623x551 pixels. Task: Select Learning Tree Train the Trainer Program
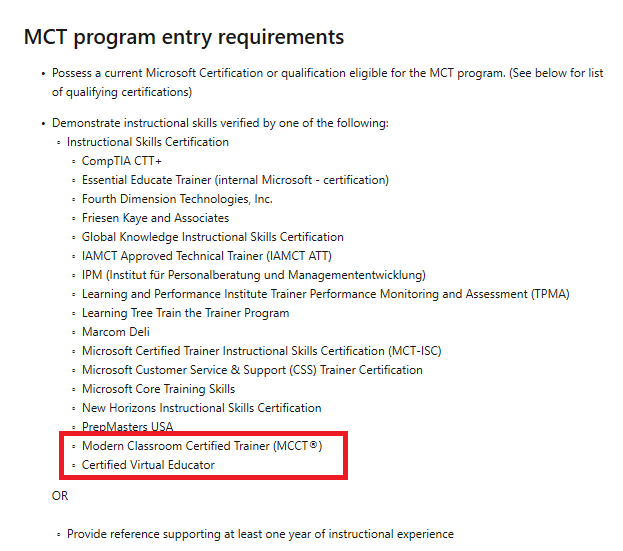185,313
